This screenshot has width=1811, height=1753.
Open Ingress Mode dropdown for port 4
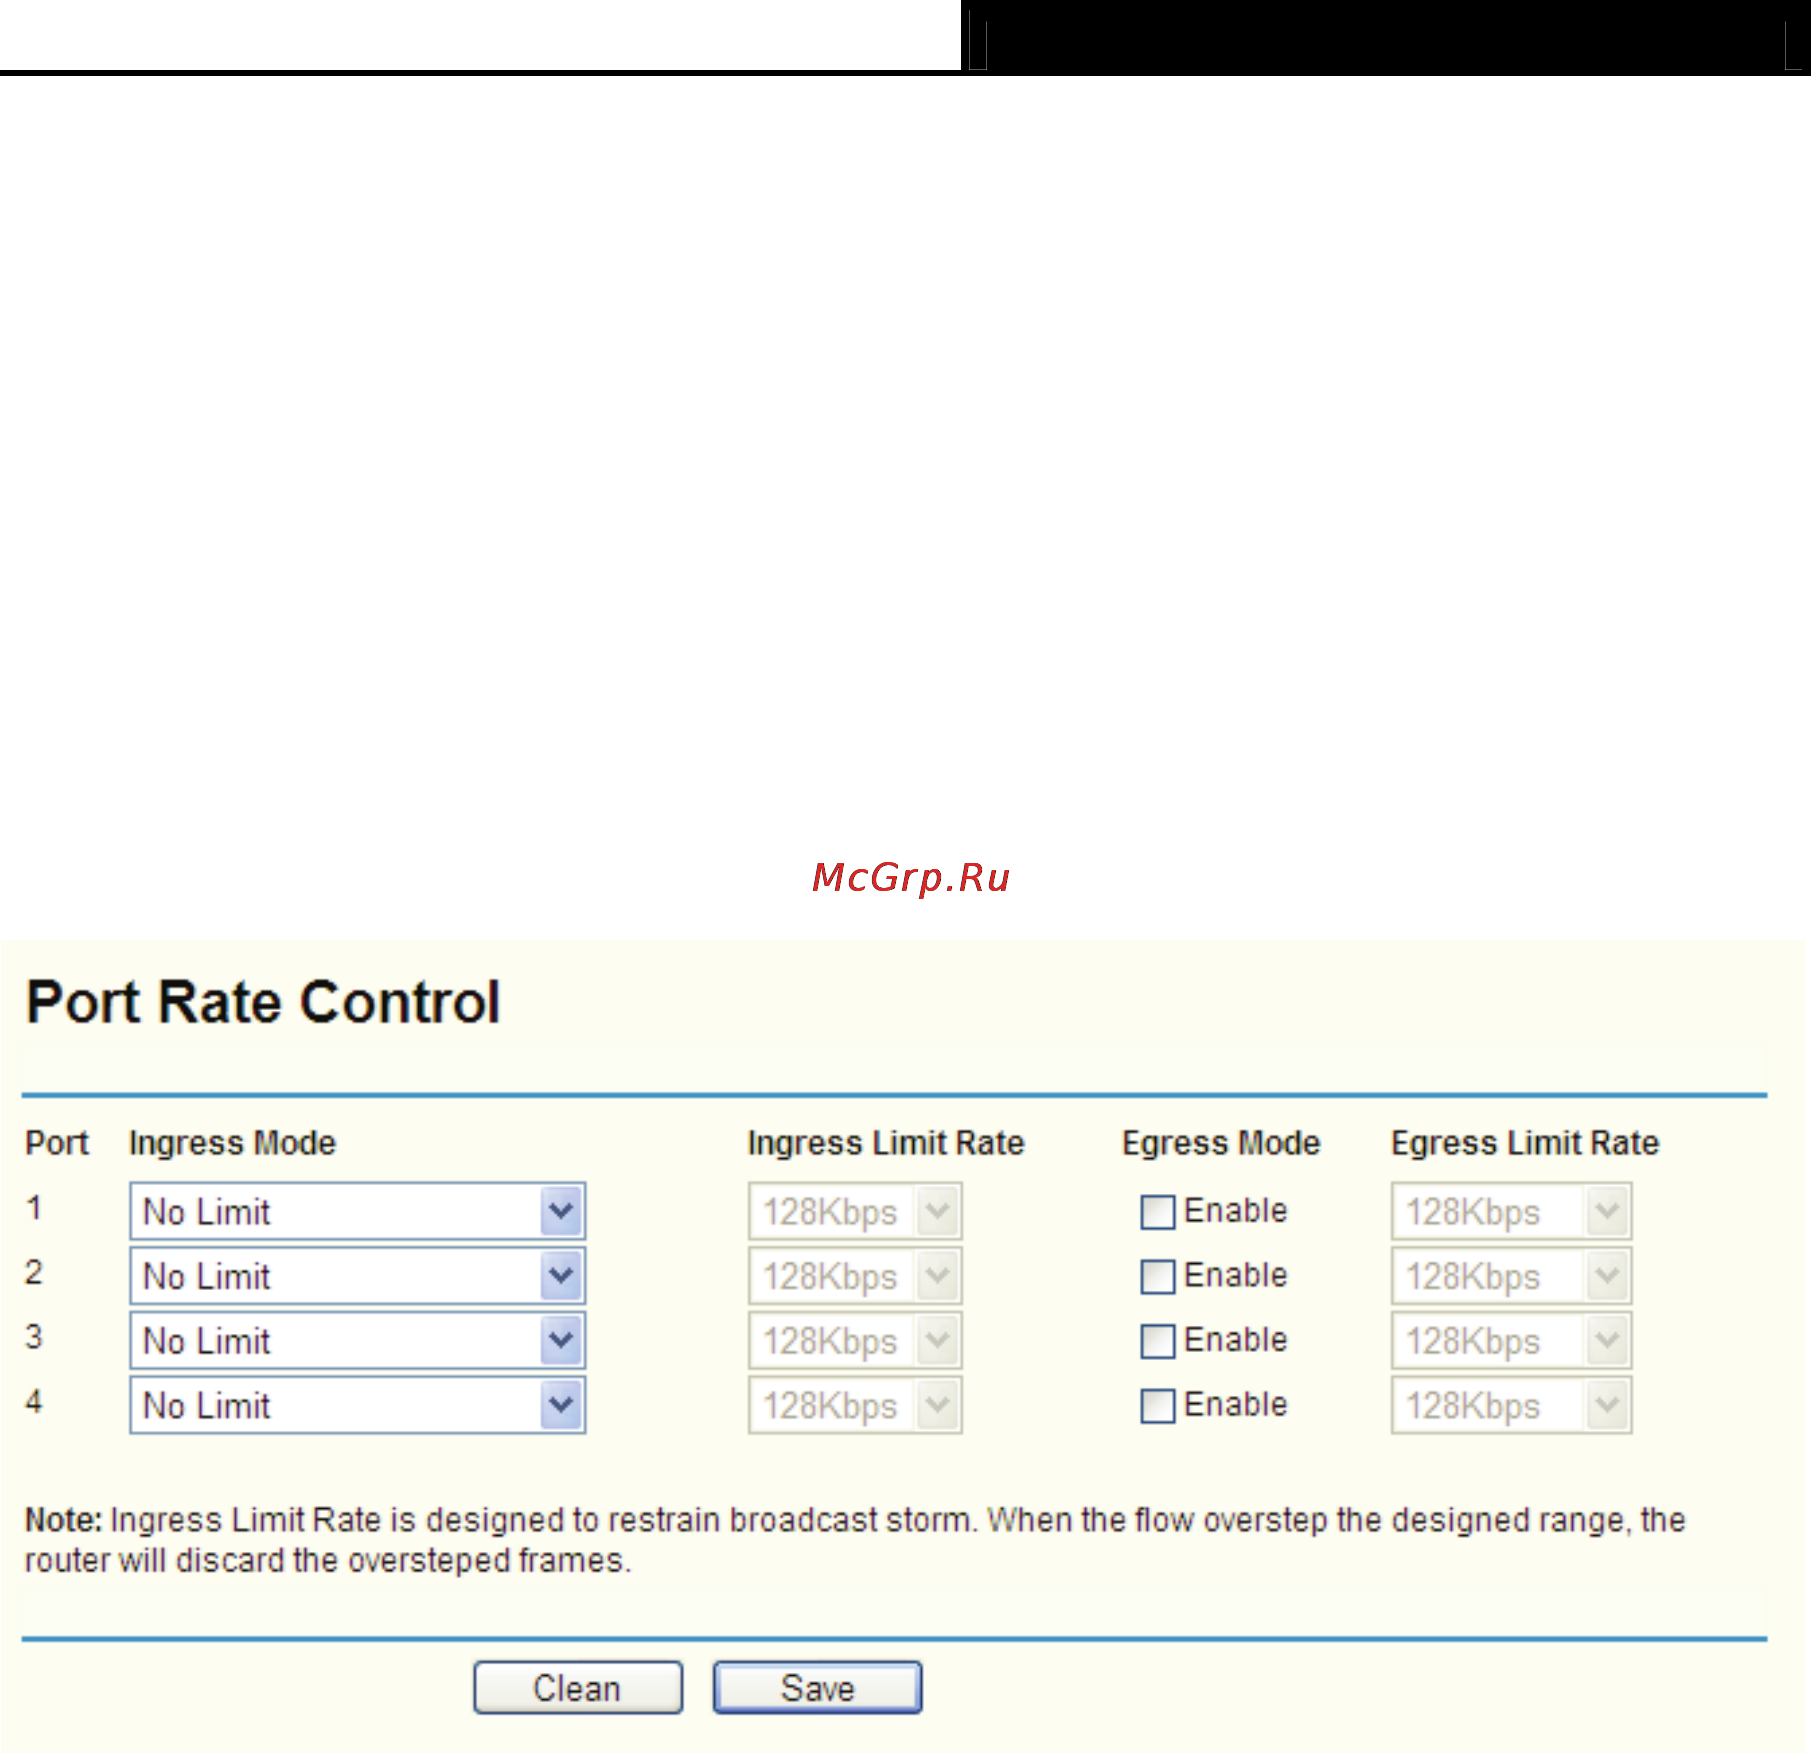coord(357,1405)
